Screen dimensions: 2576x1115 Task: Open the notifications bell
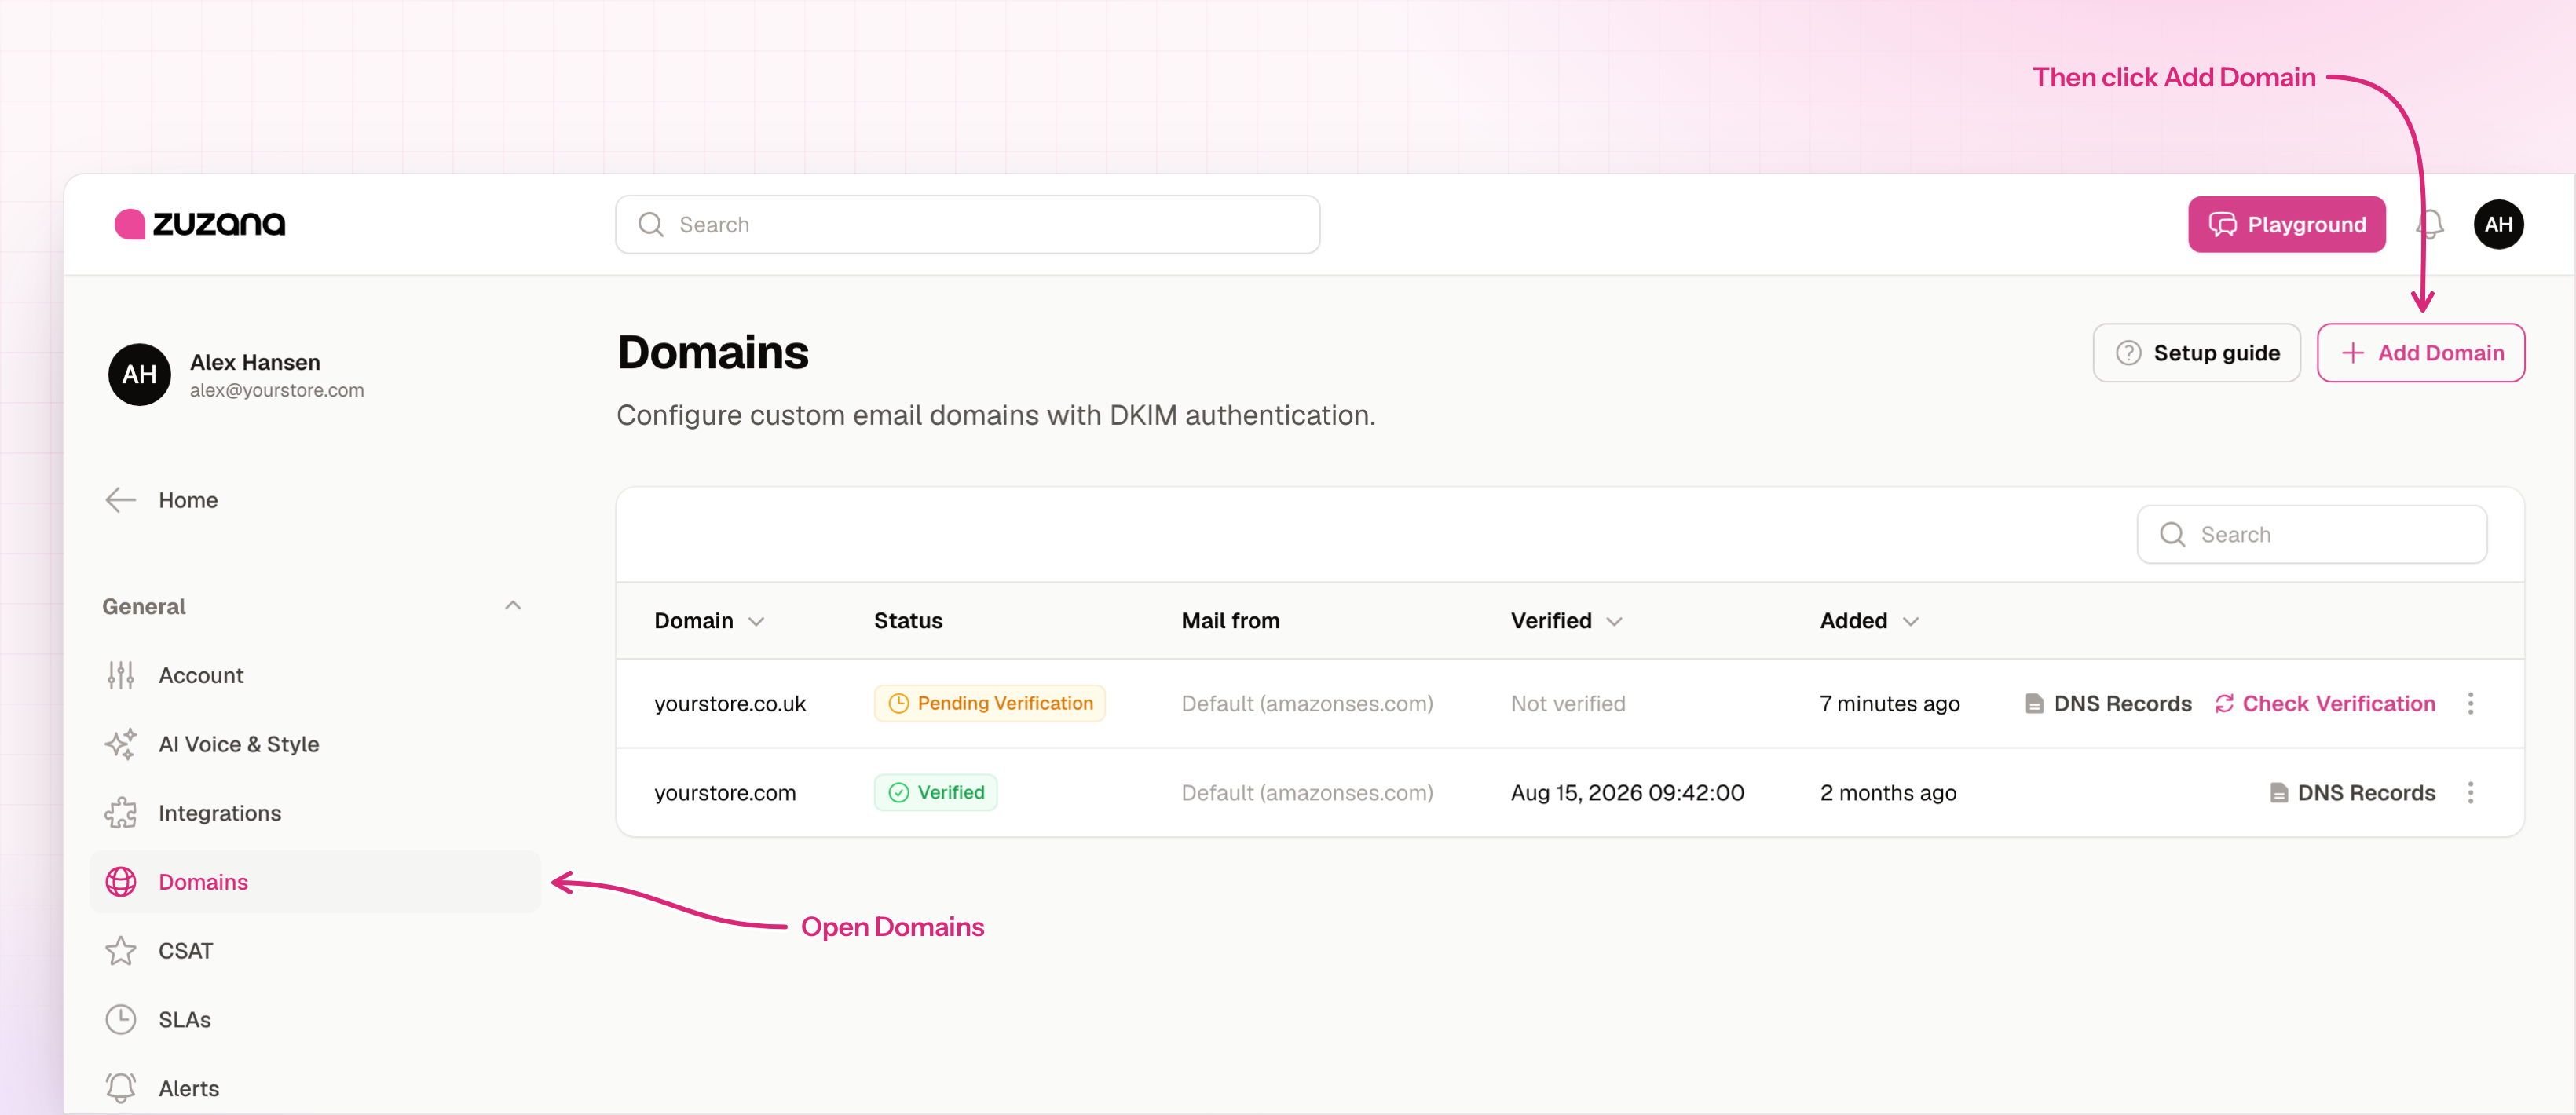[x=2430, y=224]
